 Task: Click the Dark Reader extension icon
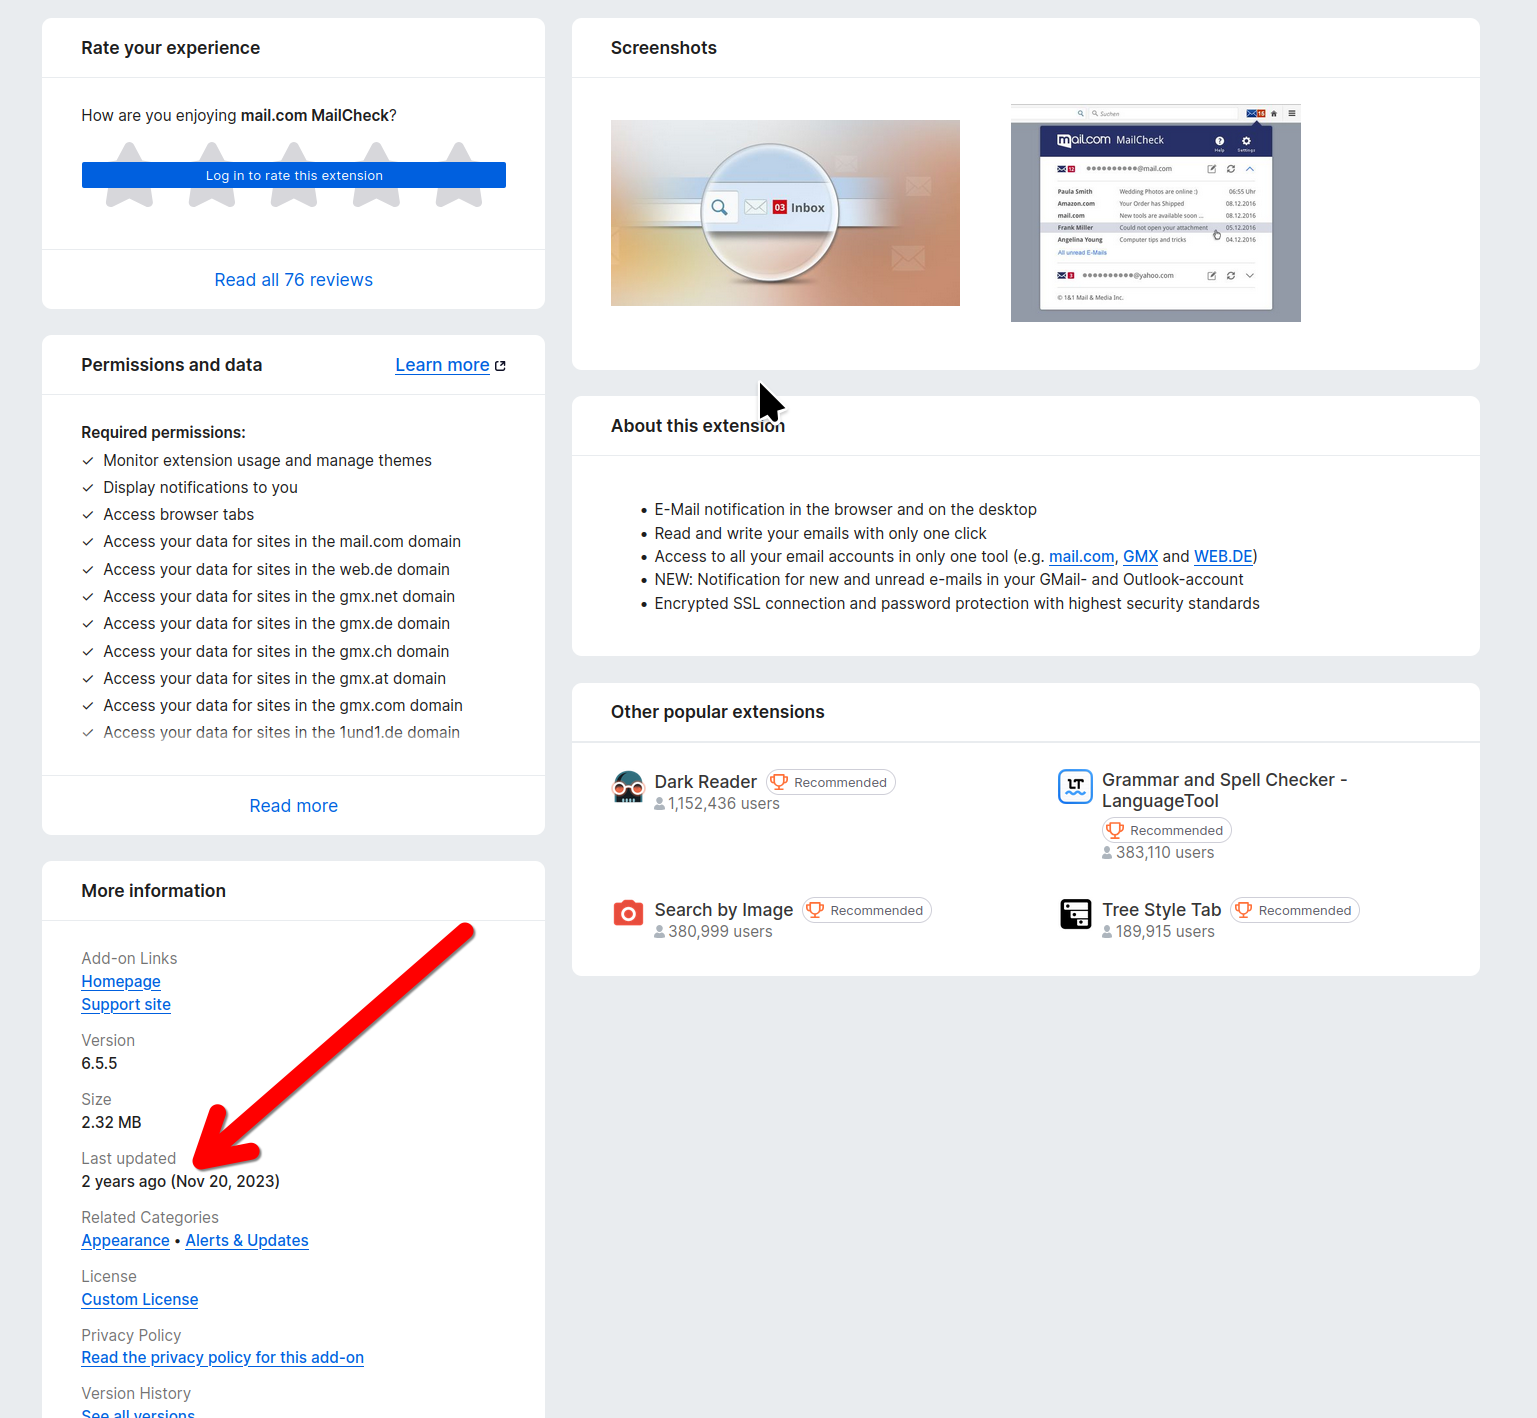(x=628, y=787)
